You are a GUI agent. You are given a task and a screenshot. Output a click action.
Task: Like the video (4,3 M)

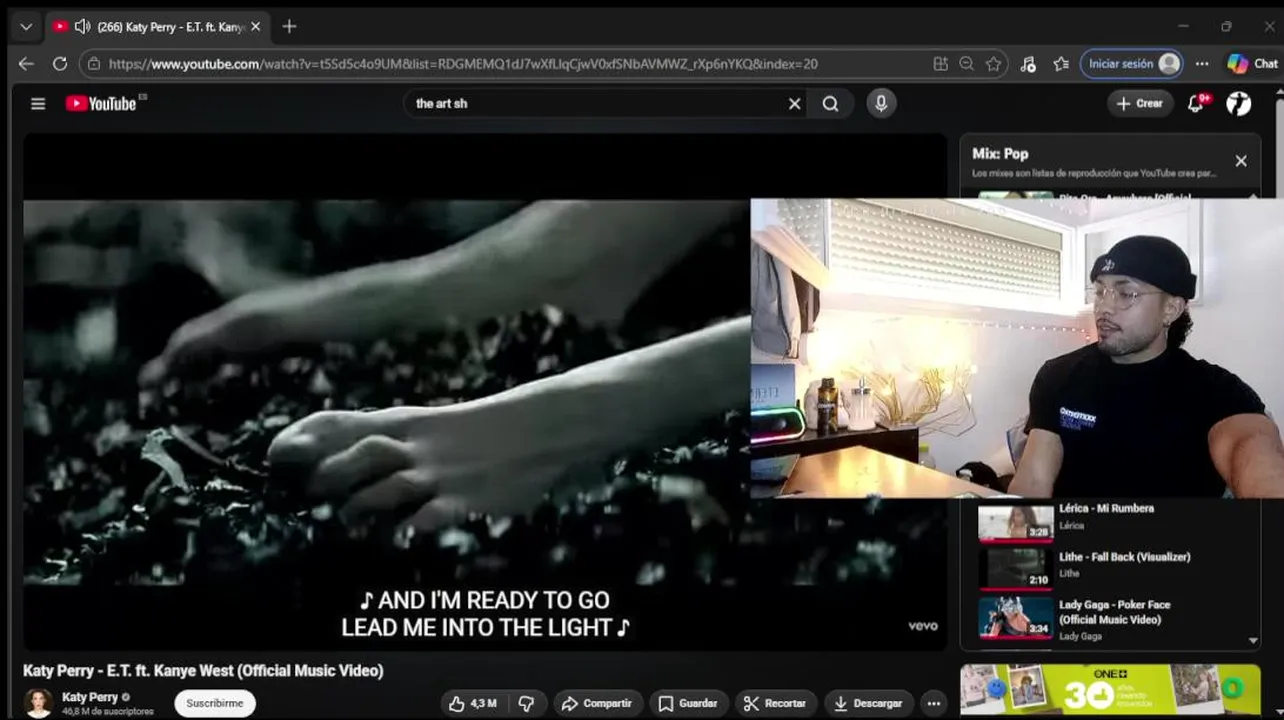pos(473,703)
